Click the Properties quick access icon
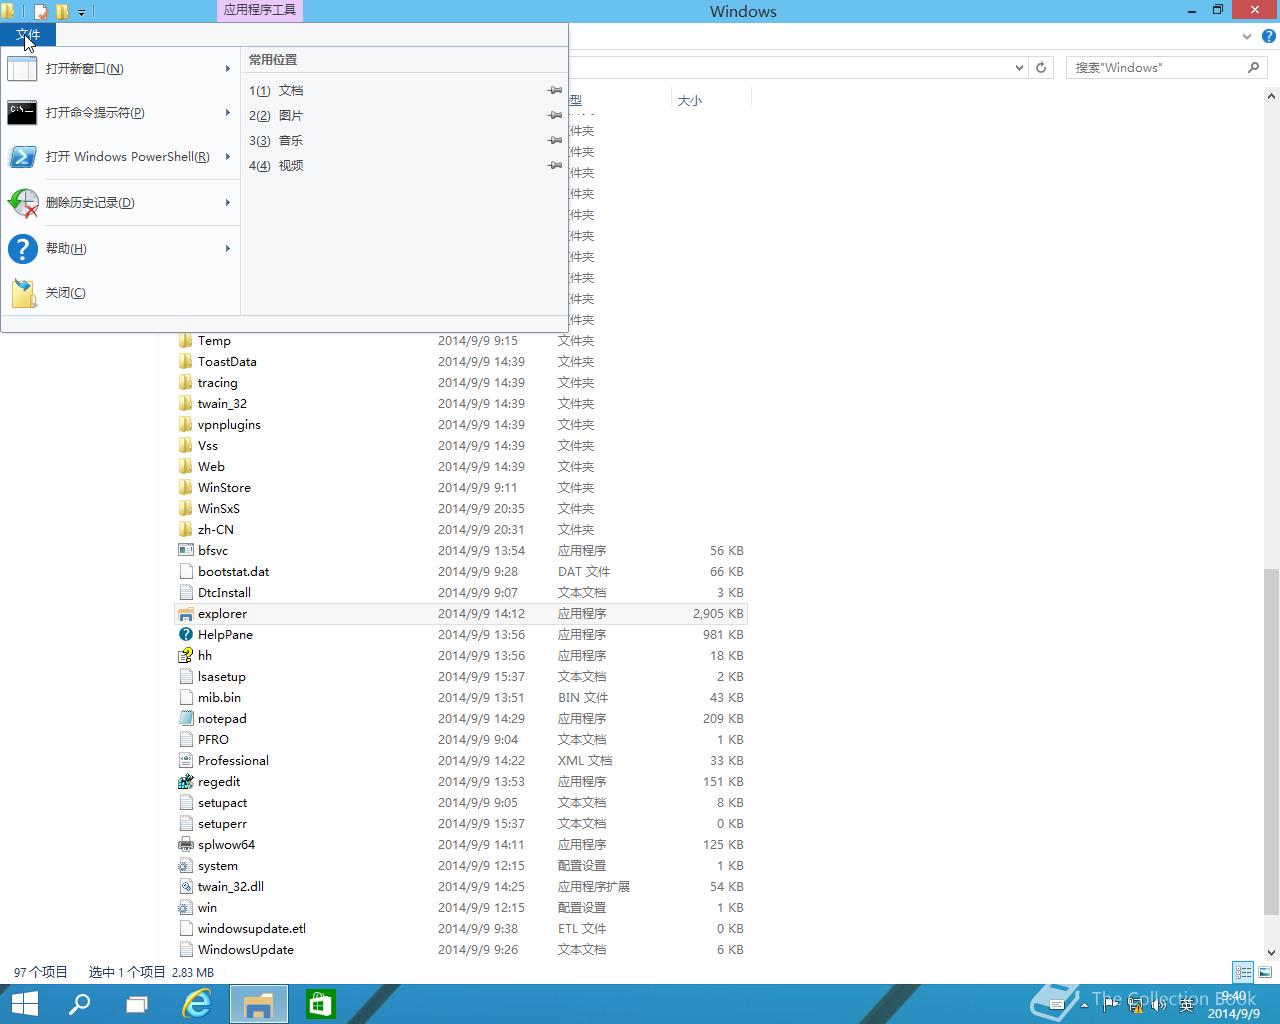The width and height of the screenshot is (1280, 1024). pos(41,12)
